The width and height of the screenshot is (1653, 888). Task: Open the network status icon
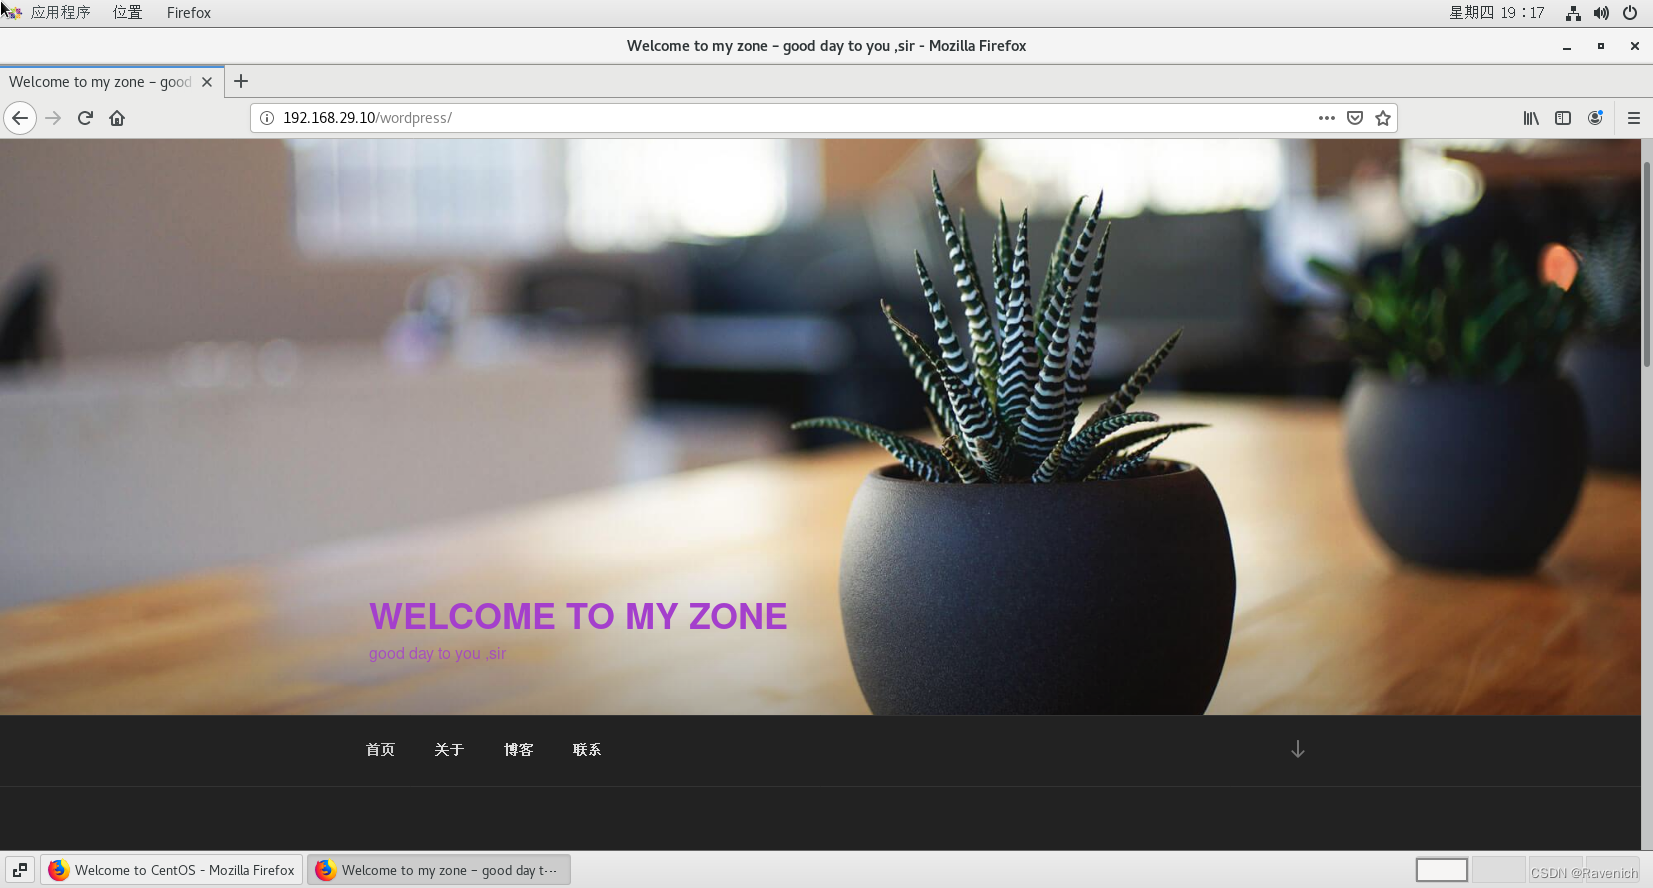pos(1573,13)
